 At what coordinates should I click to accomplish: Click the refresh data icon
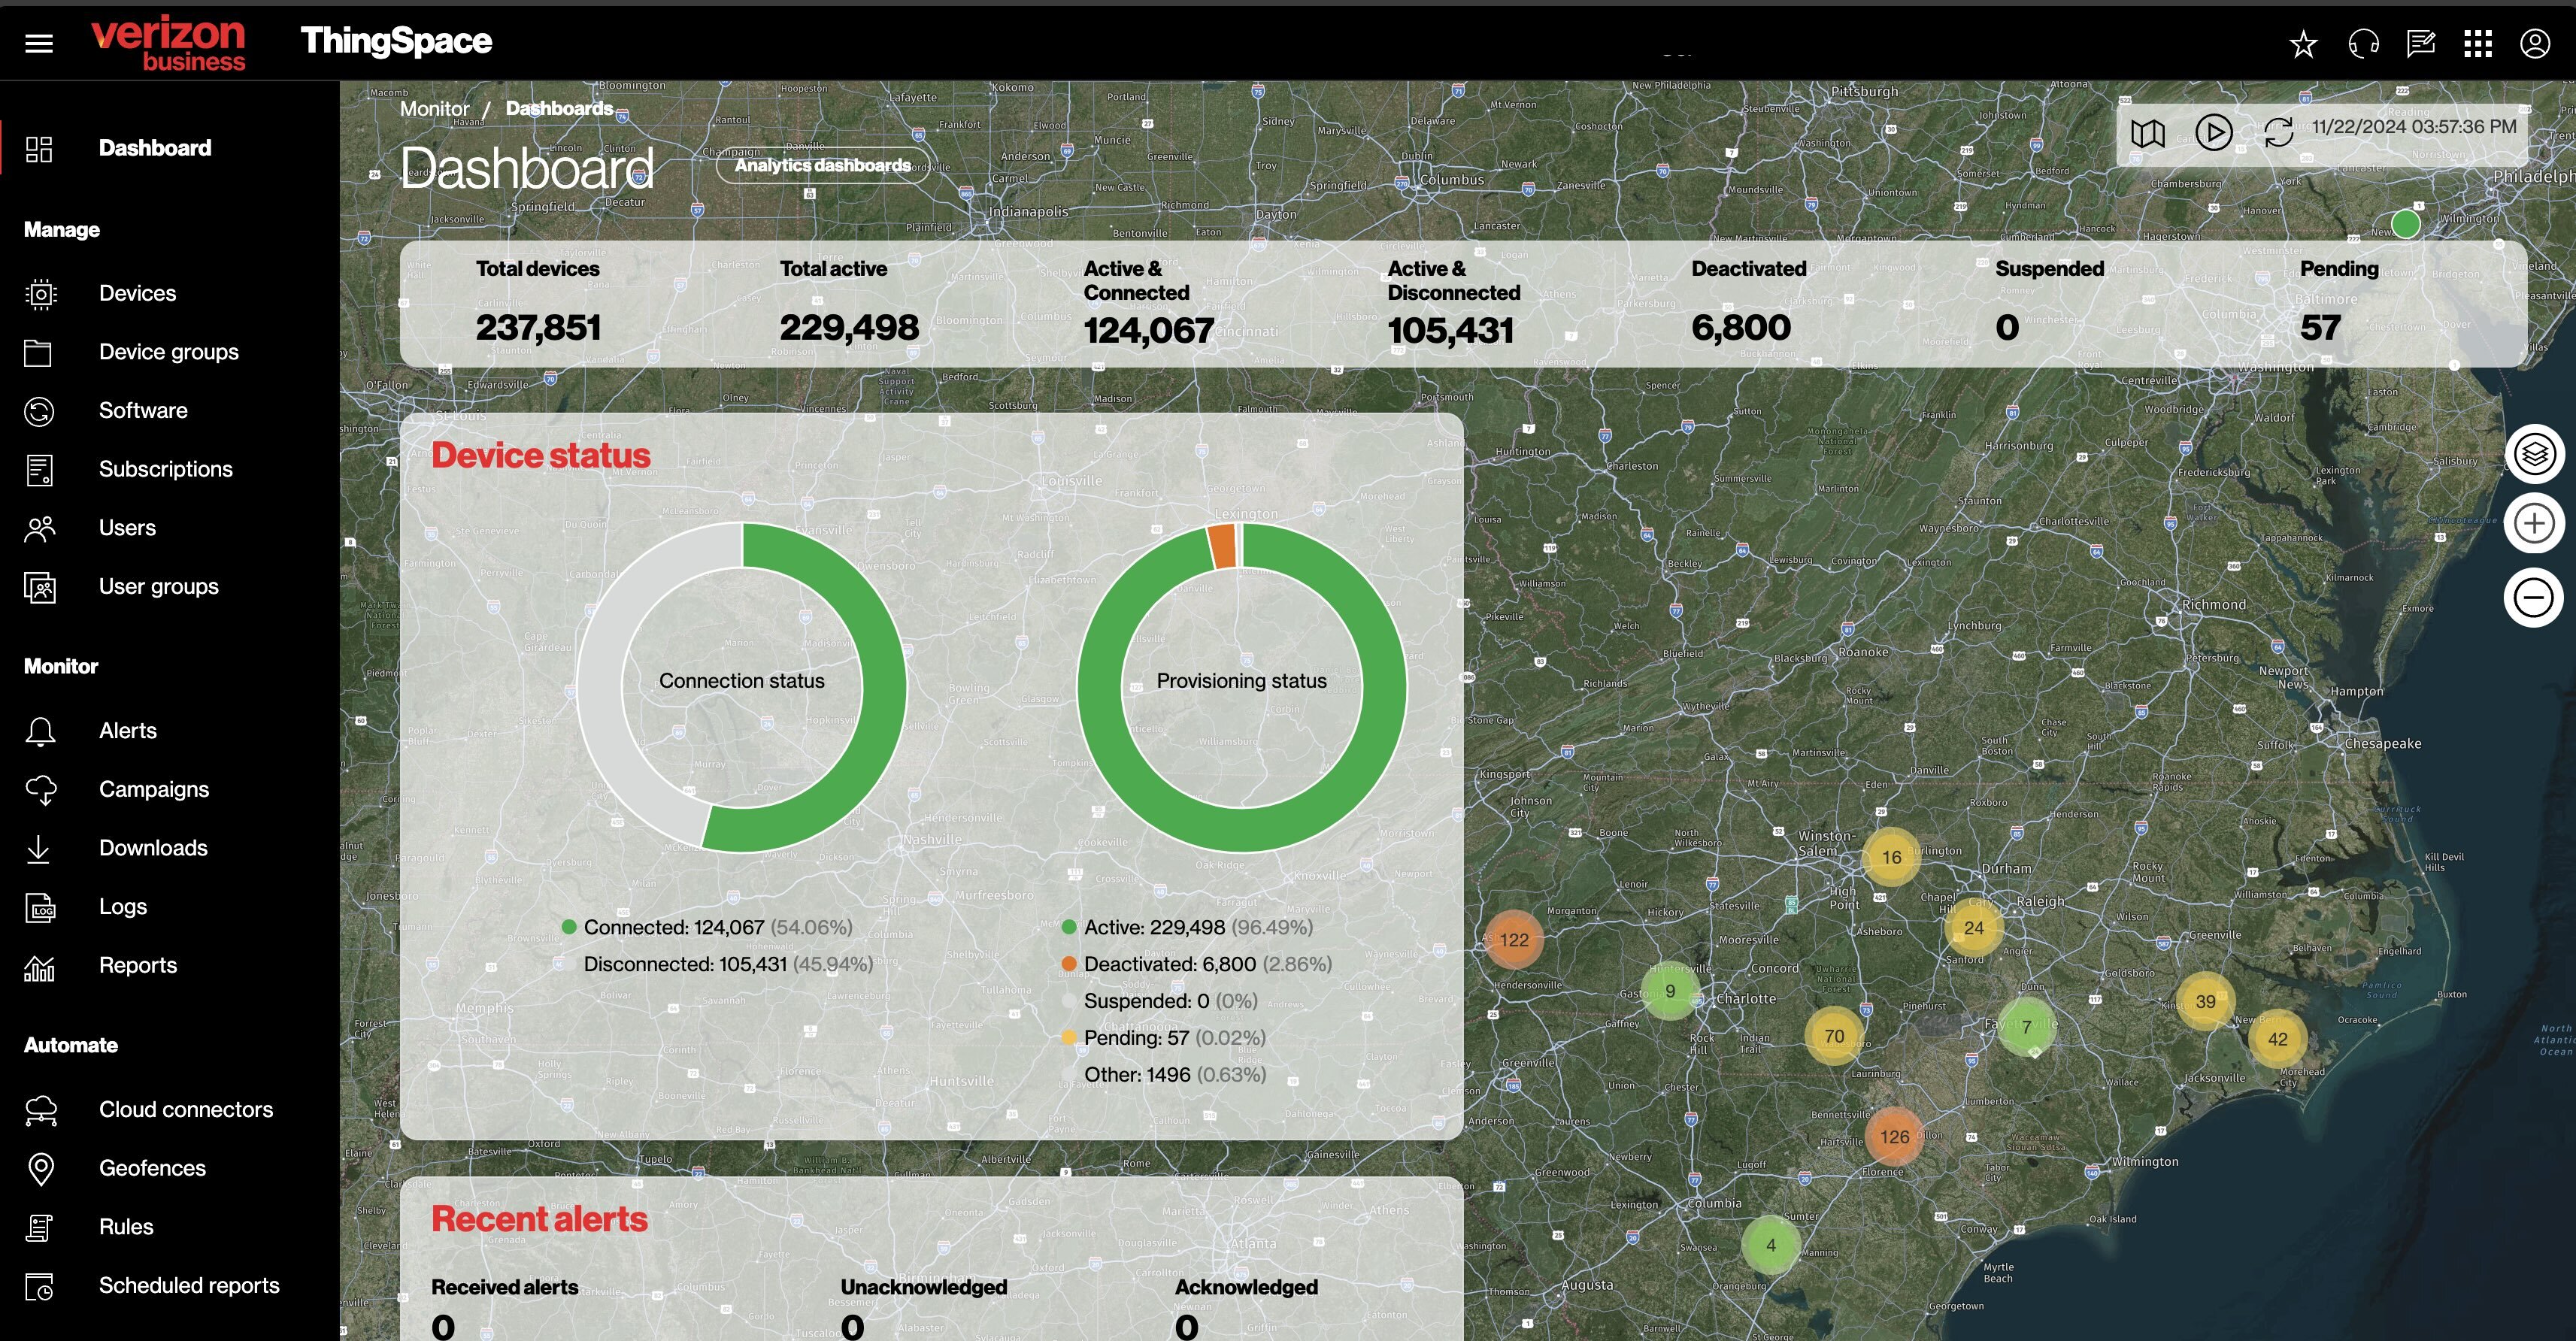(x=2278, y=133)
